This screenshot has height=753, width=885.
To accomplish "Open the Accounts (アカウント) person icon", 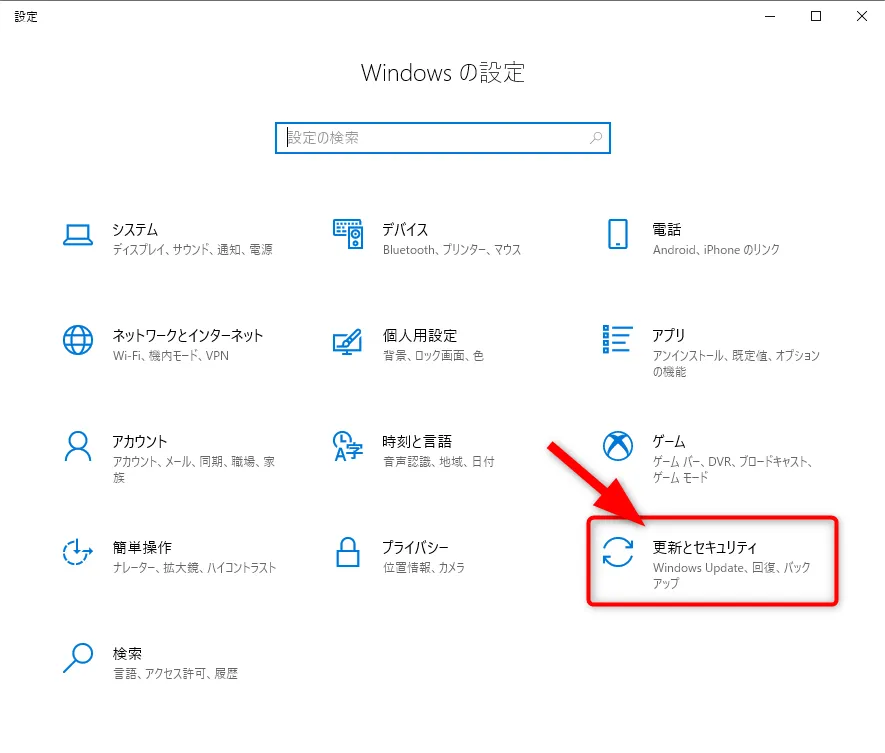I will point(78,446).
